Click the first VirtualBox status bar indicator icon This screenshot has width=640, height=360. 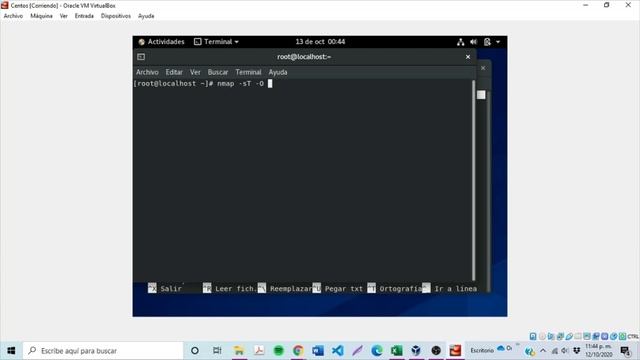point(533,336)
